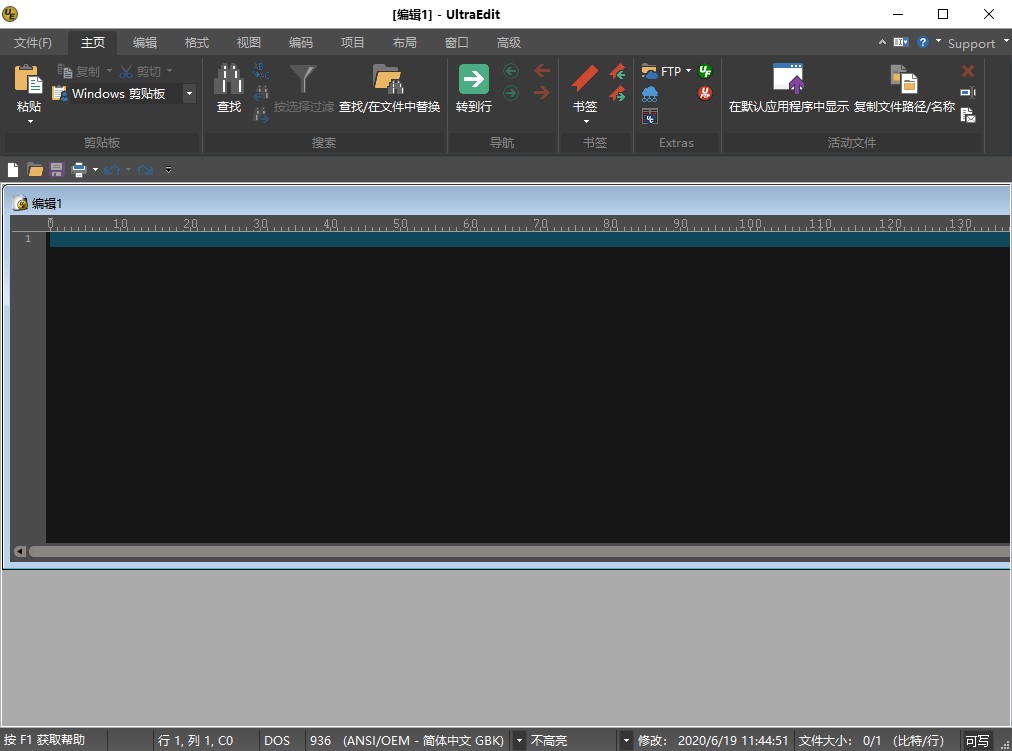Open highlighting language dropdown in status bar
The image size is (1012, 751).
tap(625, 740)
